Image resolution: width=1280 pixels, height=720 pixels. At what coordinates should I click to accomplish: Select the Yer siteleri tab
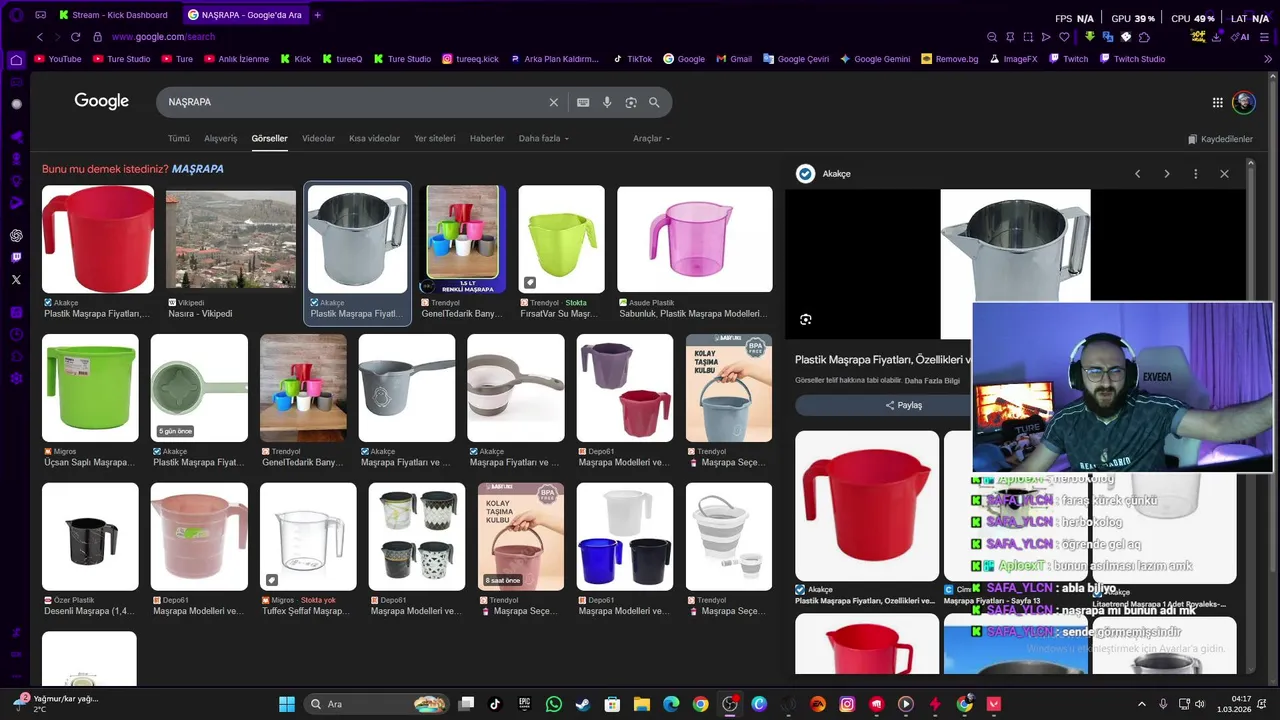pyautogui.click(x=435, y=139)
